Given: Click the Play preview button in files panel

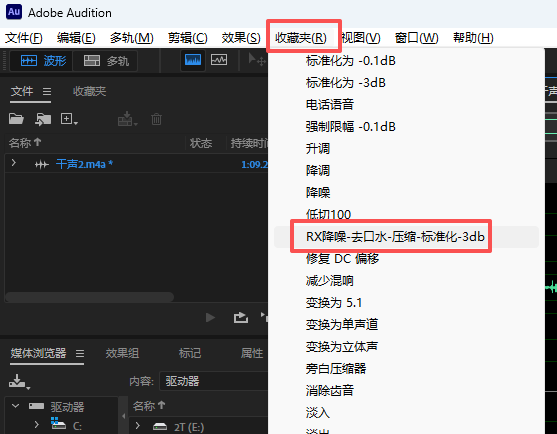Looking at the screenshot, I should coord(210,317).
